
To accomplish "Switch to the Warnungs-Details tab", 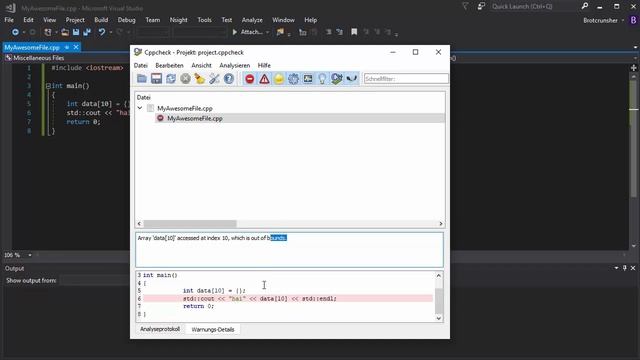I will pos(213,329).
